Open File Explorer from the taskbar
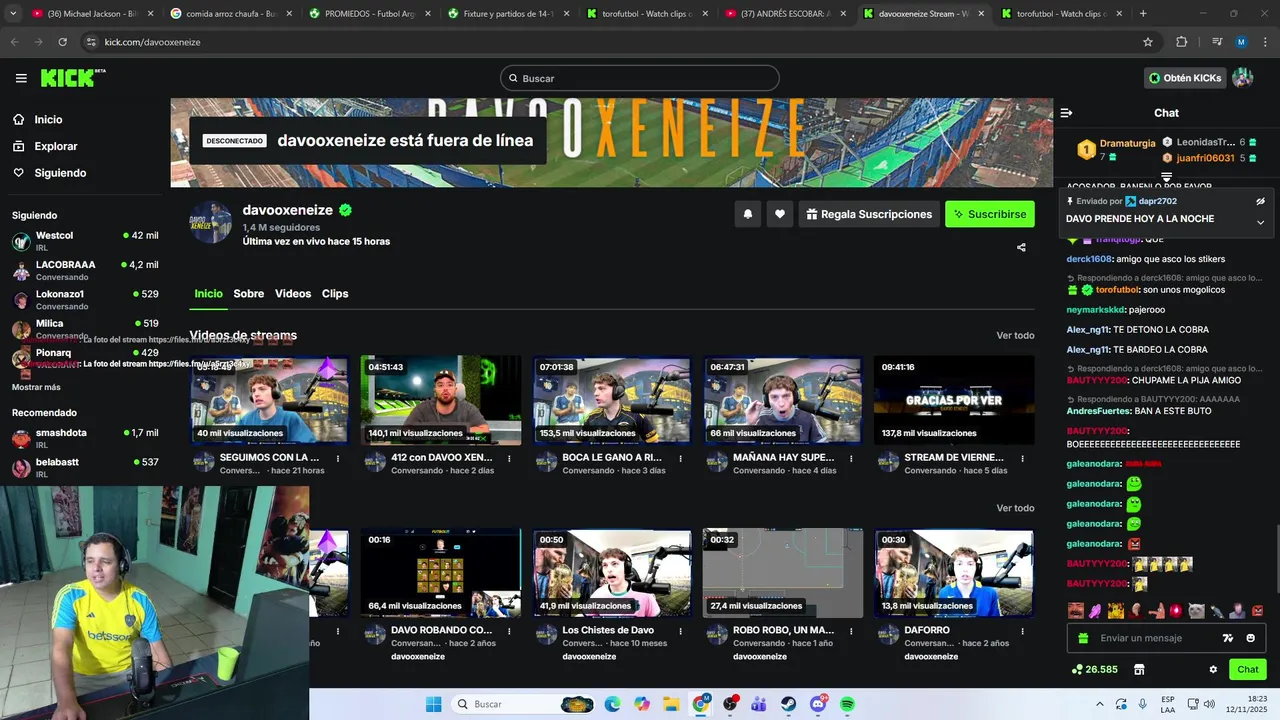 671,704
